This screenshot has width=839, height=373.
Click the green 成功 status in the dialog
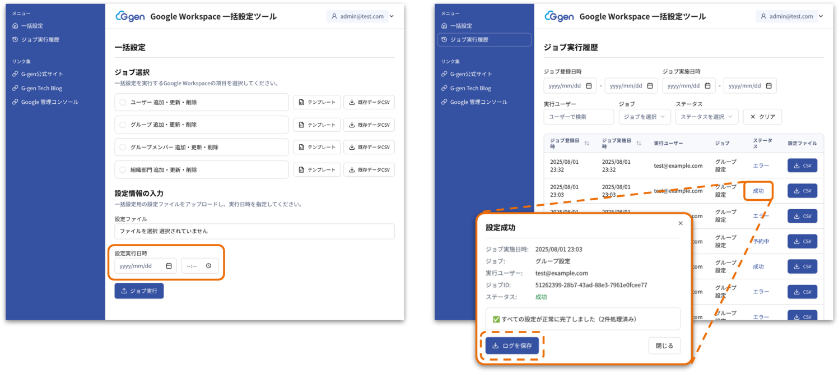(541, 296)
